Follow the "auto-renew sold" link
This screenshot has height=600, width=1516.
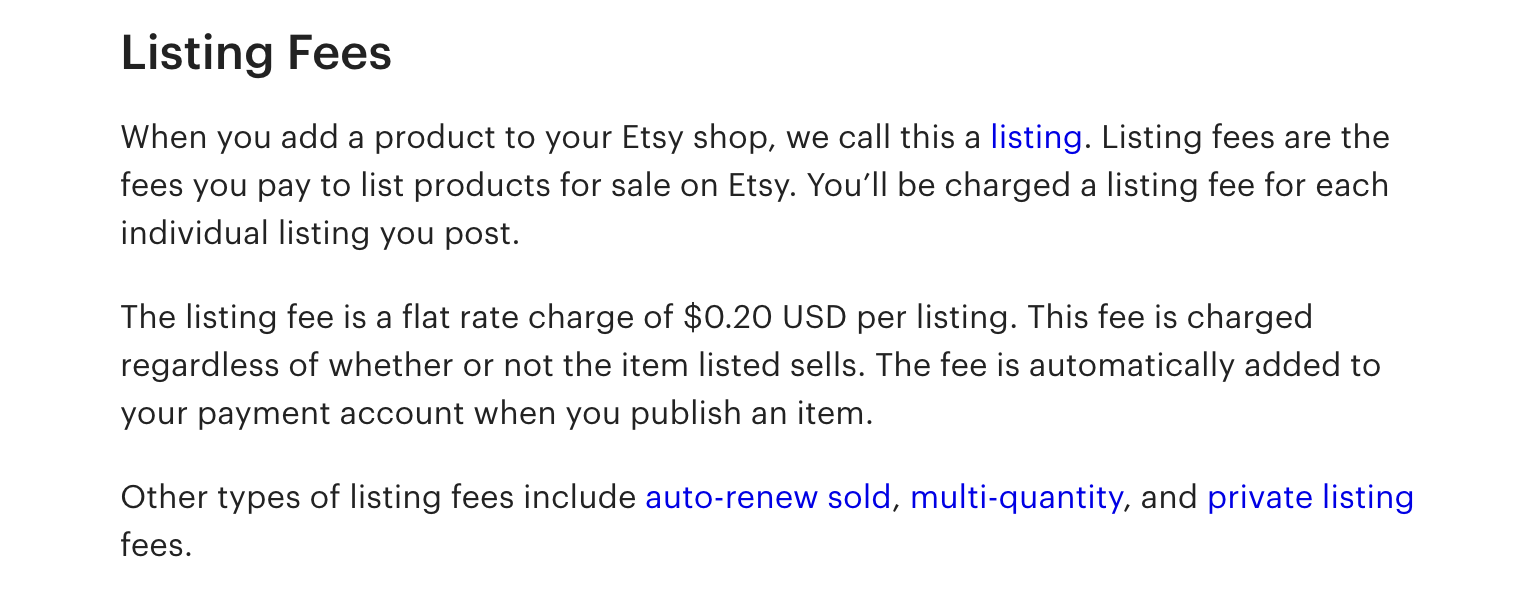point(767,497)
